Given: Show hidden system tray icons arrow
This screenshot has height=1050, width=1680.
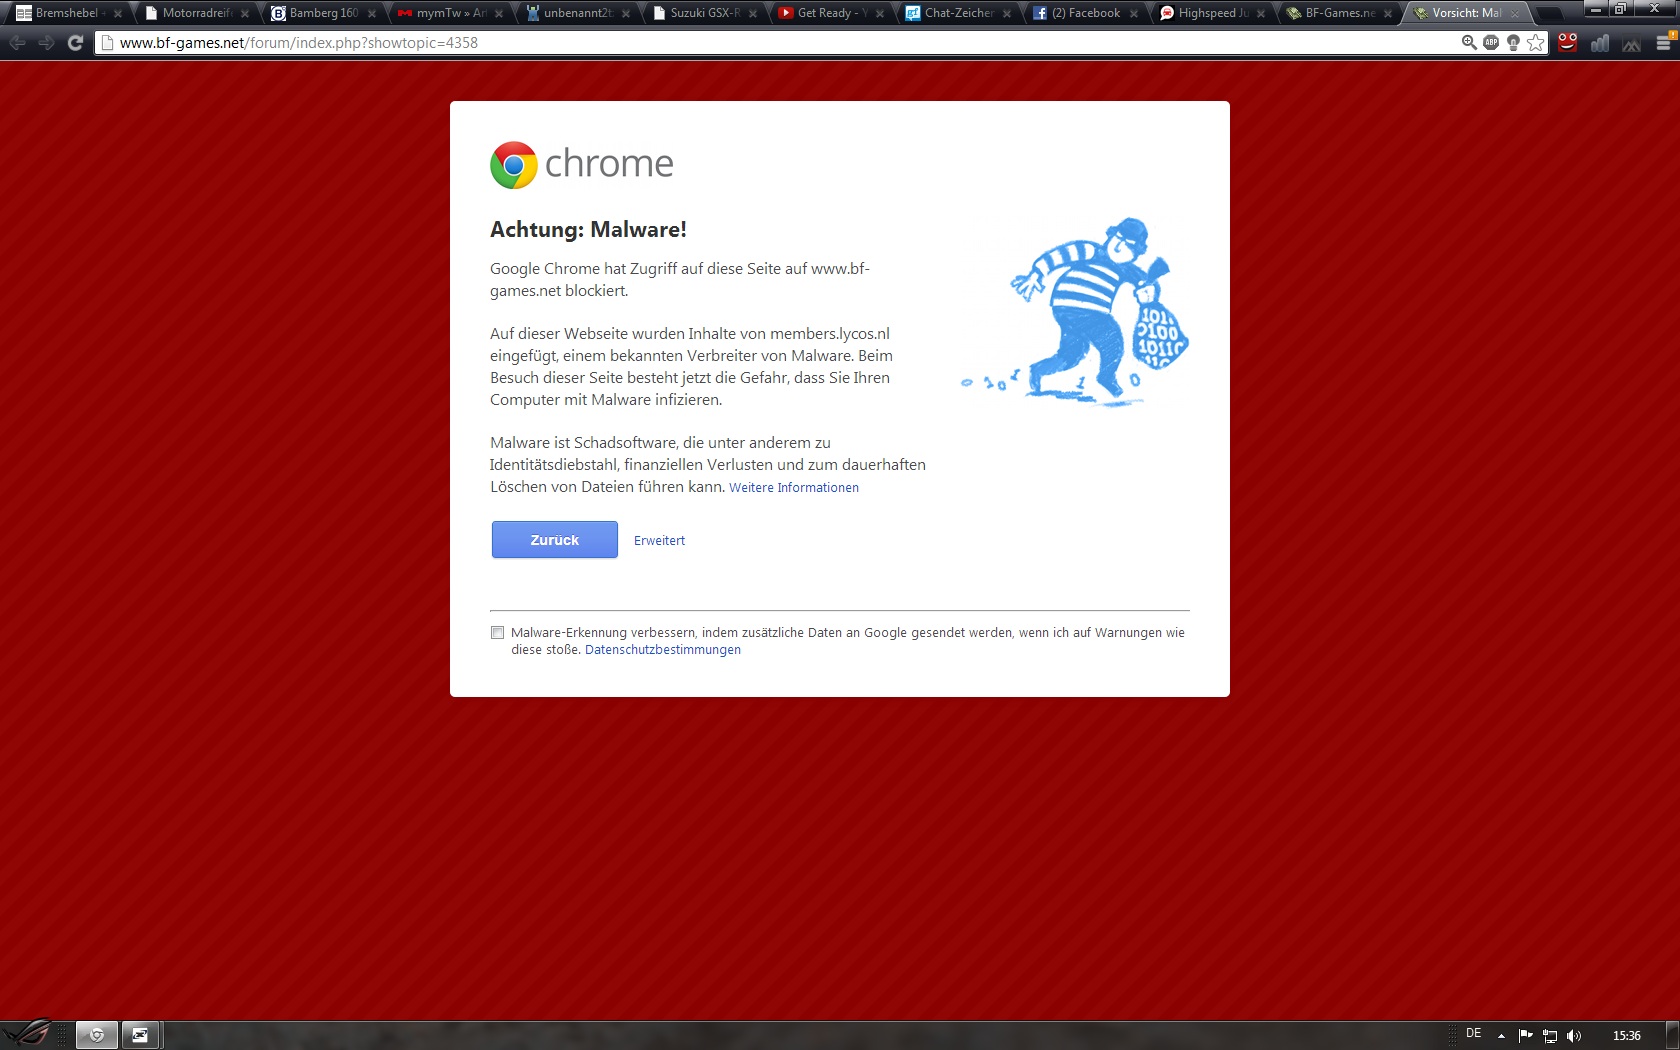Looking at the screenshot, I should click(1501, 1036).
